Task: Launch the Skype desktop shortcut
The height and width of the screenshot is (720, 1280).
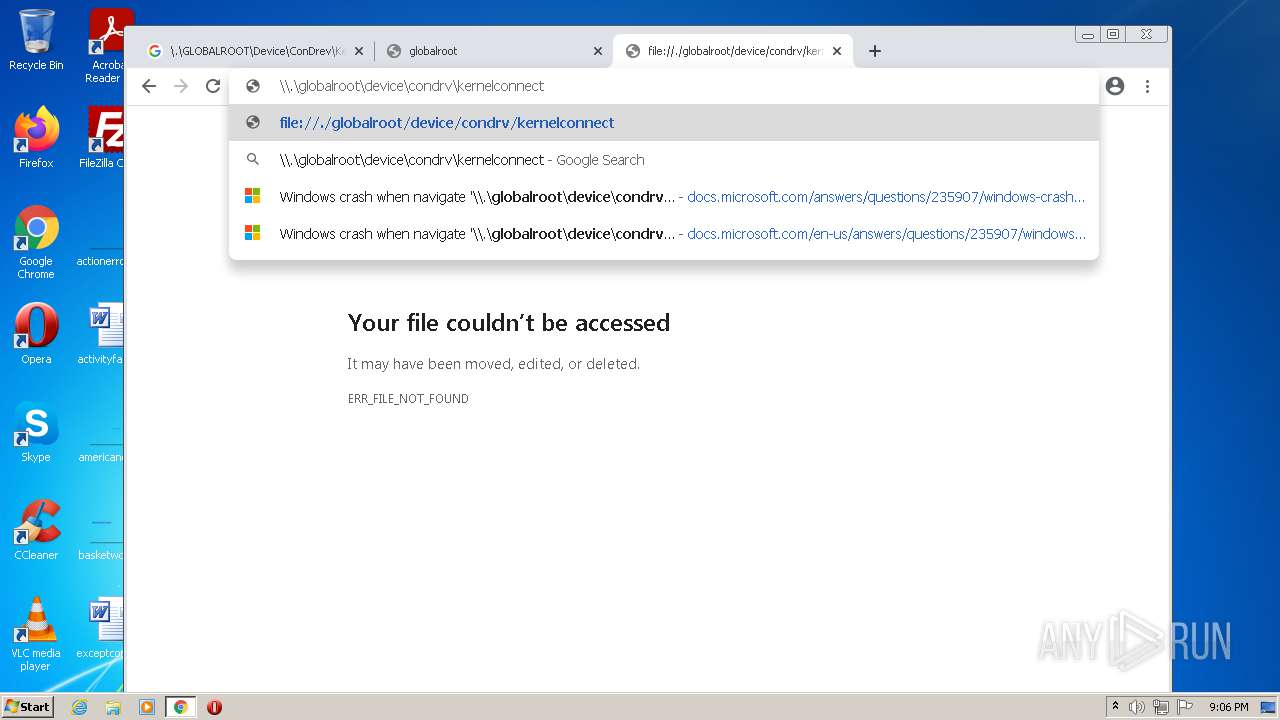Action: (x=36, y=431)
